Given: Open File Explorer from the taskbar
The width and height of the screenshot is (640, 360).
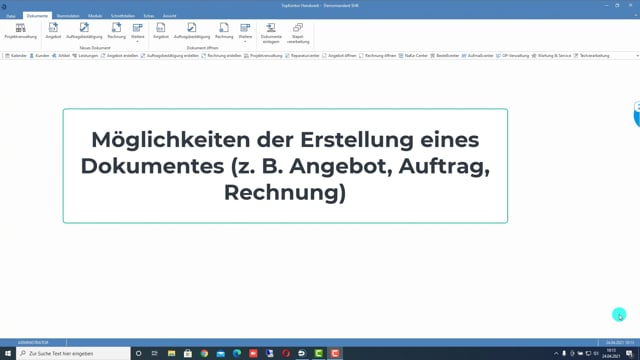Looking at the screenshot, I should (171, 353).
